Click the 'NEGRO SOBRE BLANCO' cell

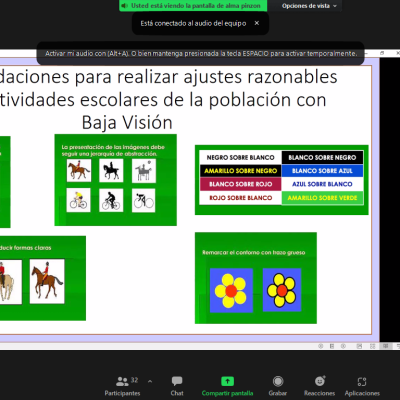pyautogui.click(x=240, y=157)
